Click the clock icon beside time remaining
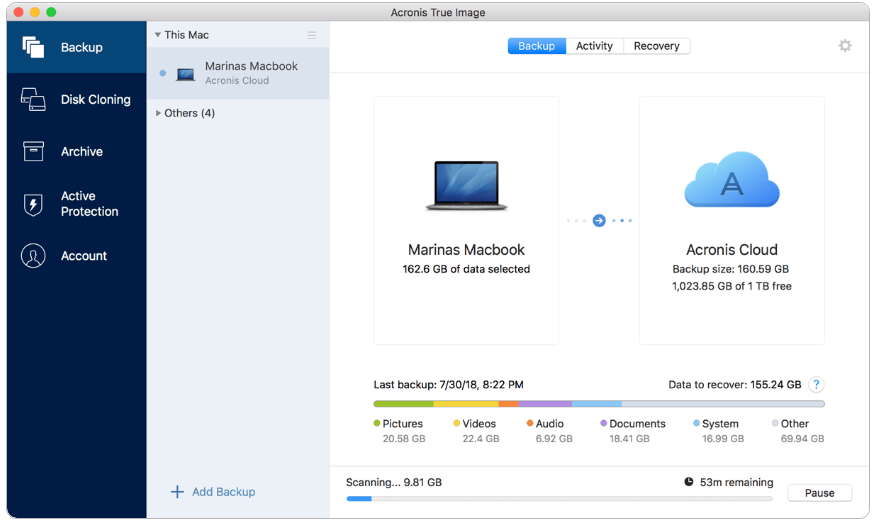This screenshot has width=875, height=525. click(x=689, y=481)
